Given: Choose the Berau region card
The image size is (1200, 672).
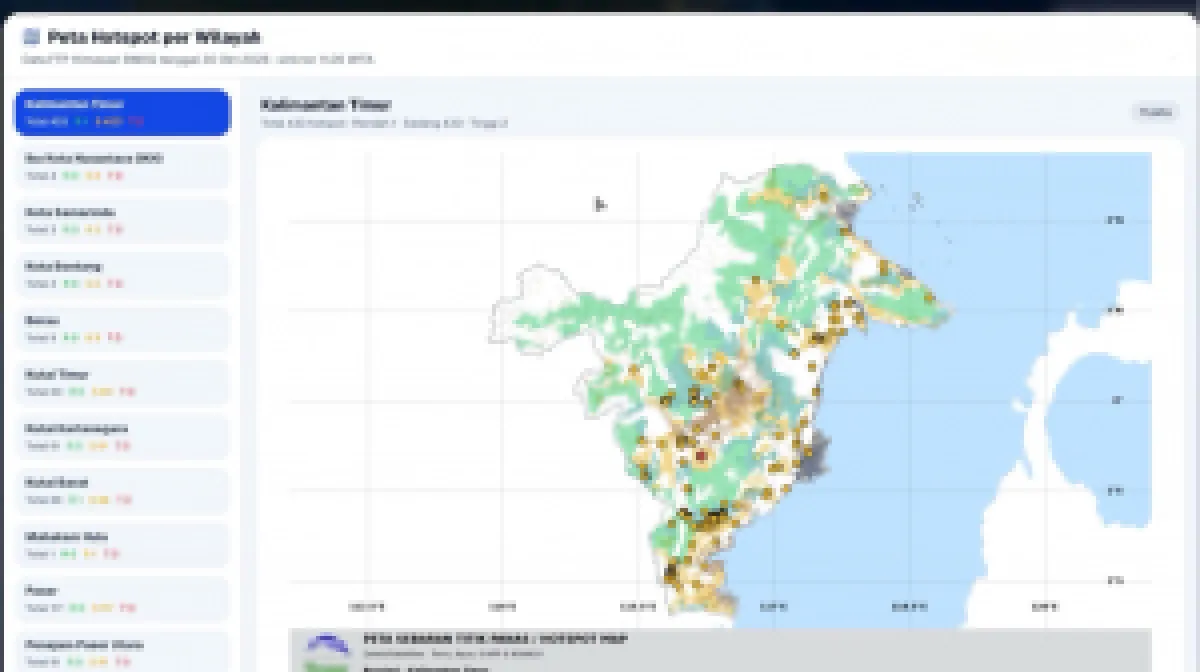Looking at the screenshot, I should (x=122, y=328).
